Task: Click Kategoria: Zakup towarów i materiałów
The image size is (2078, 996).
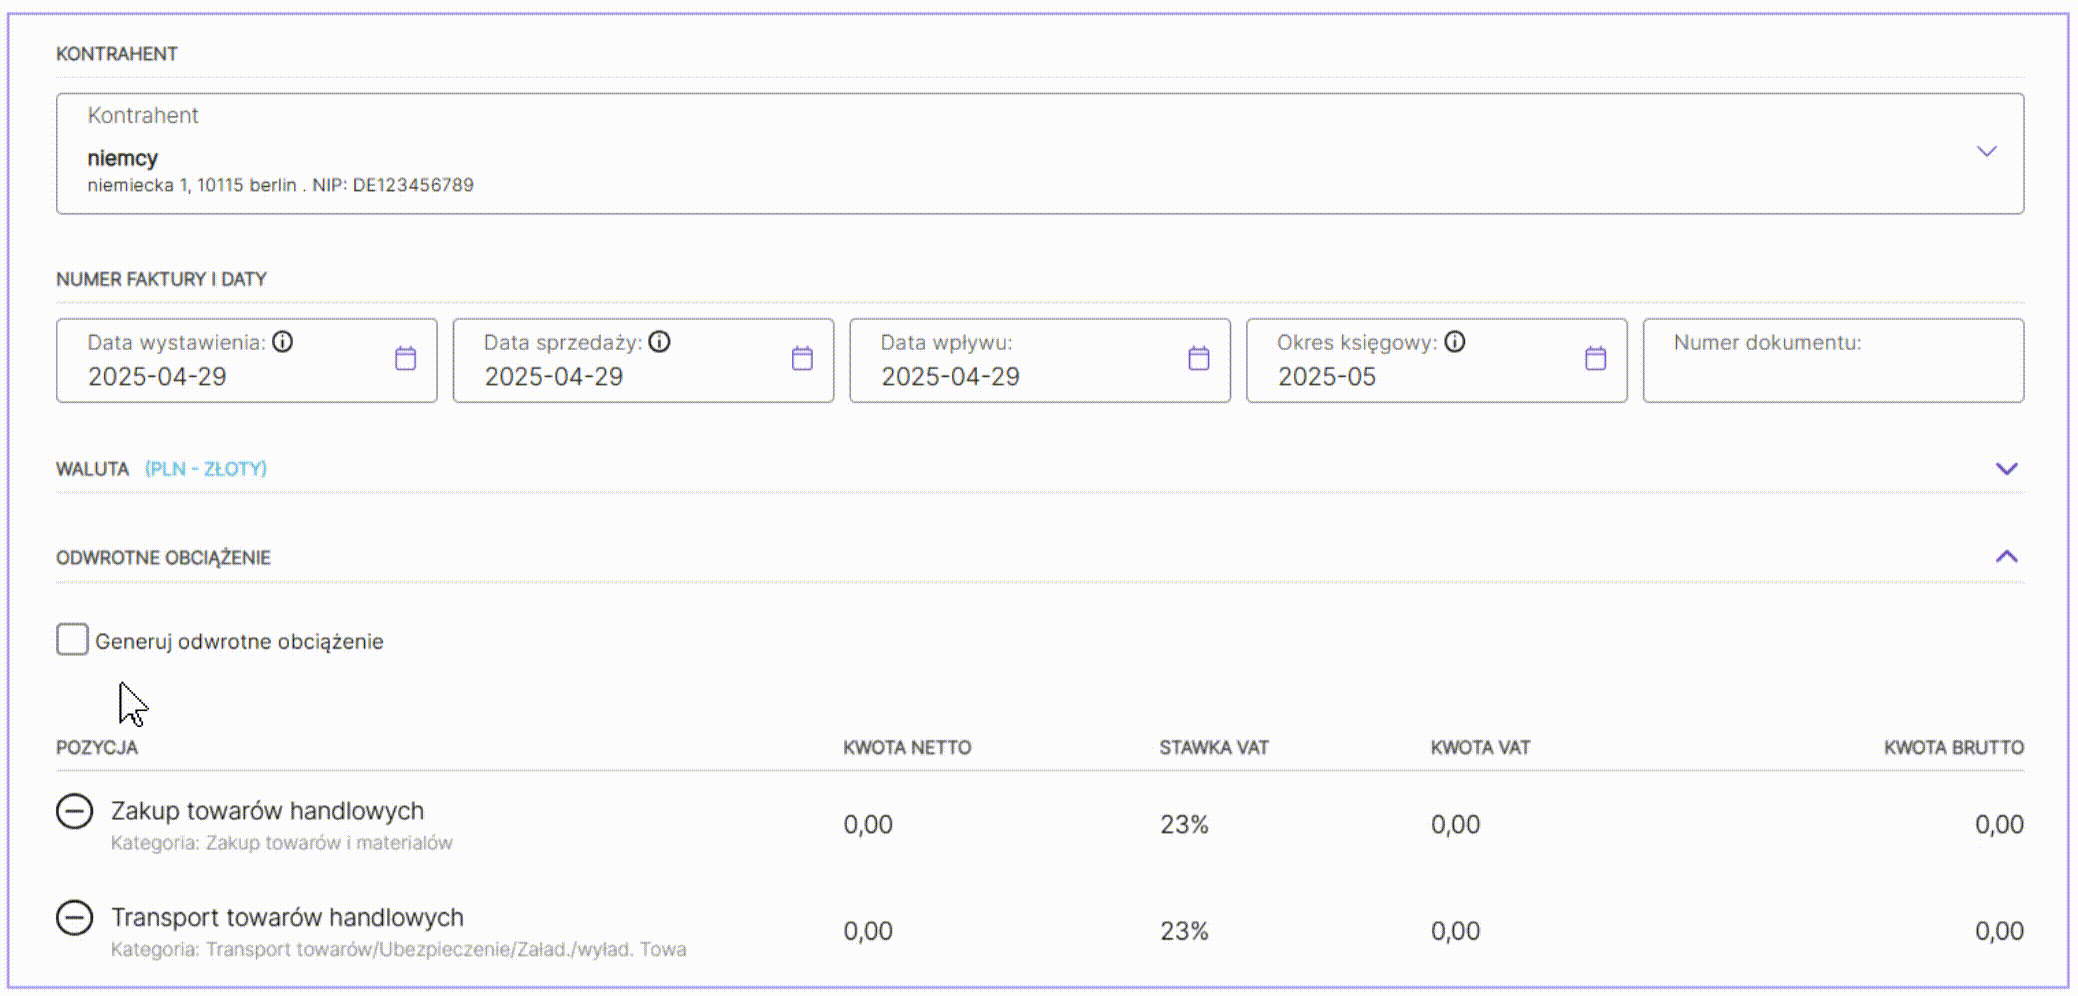Action: 281,843
